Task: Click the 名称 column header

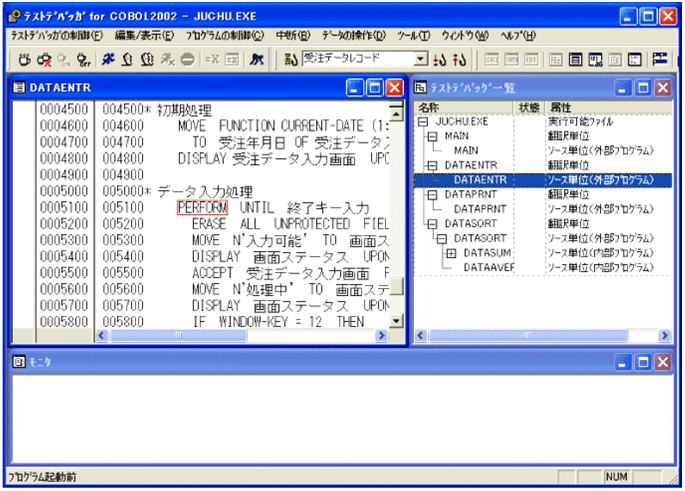Action: 464,107
